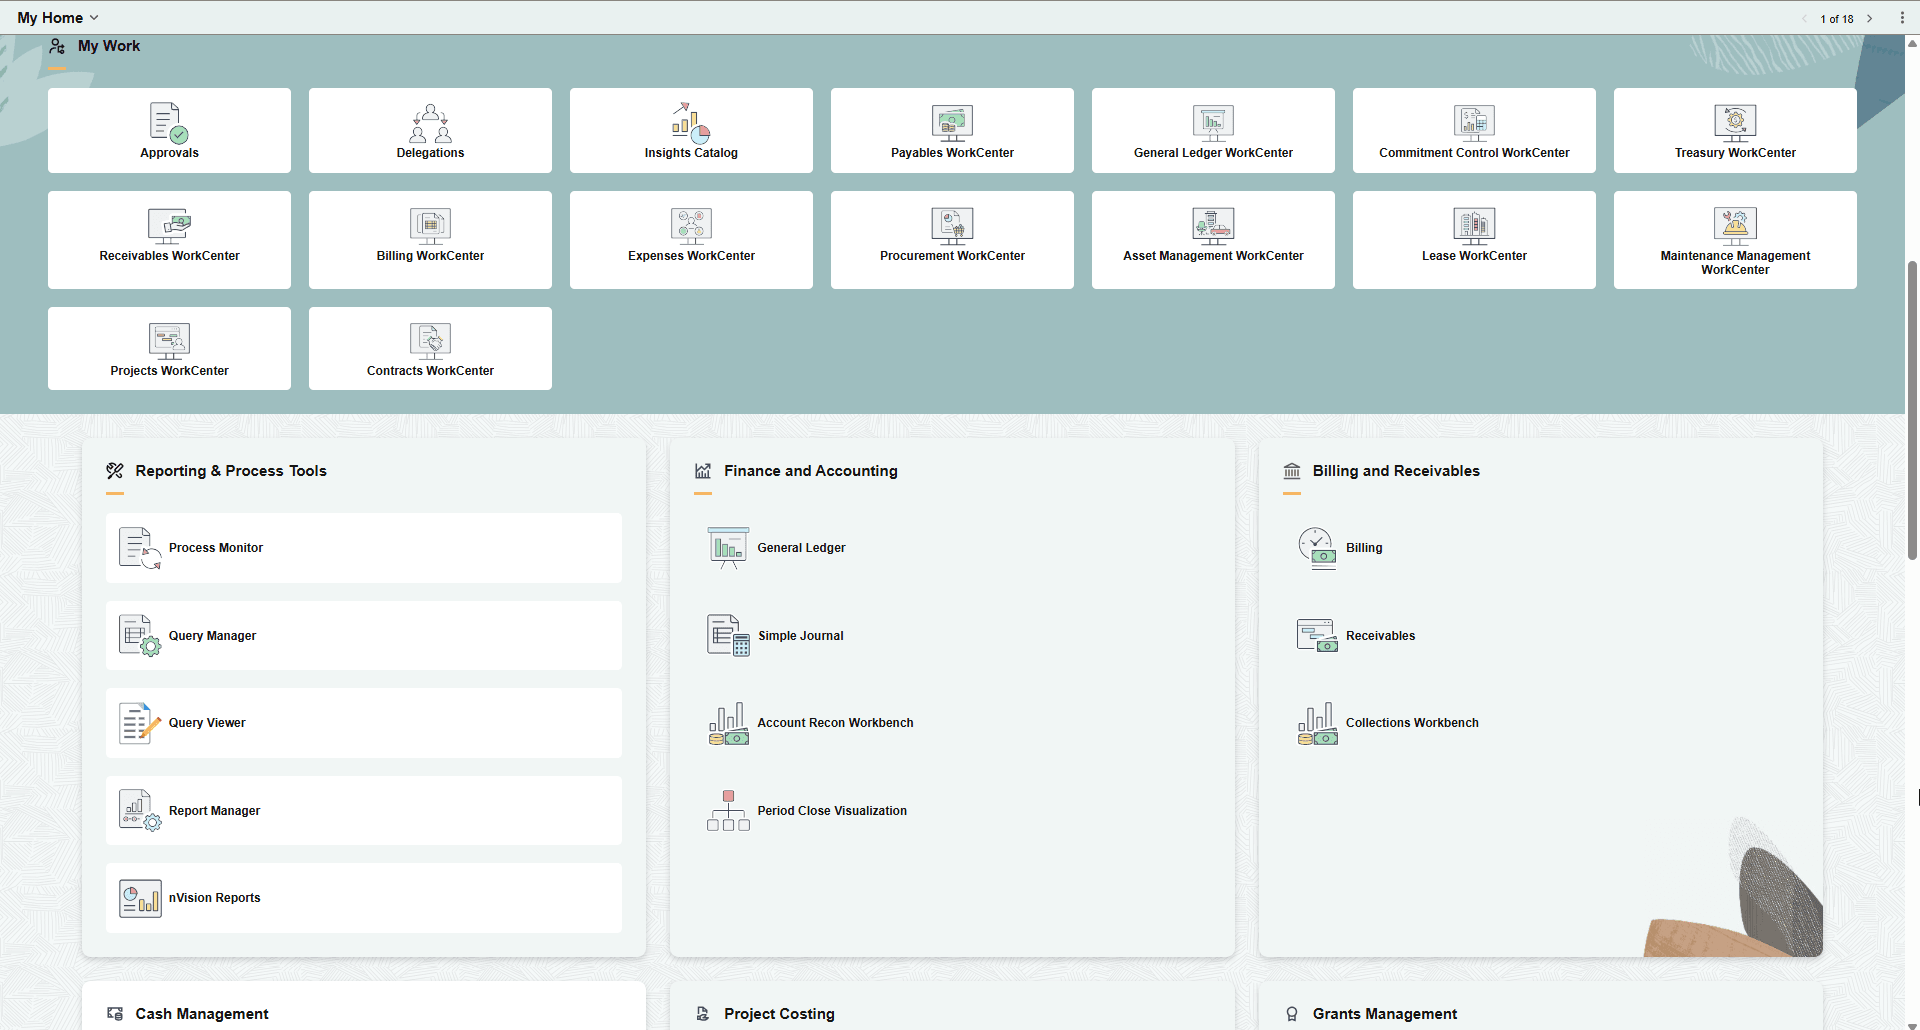1920x1030 pixels.
Task: Open the Billing WorkCenter icon
Action: pos(430,226)
